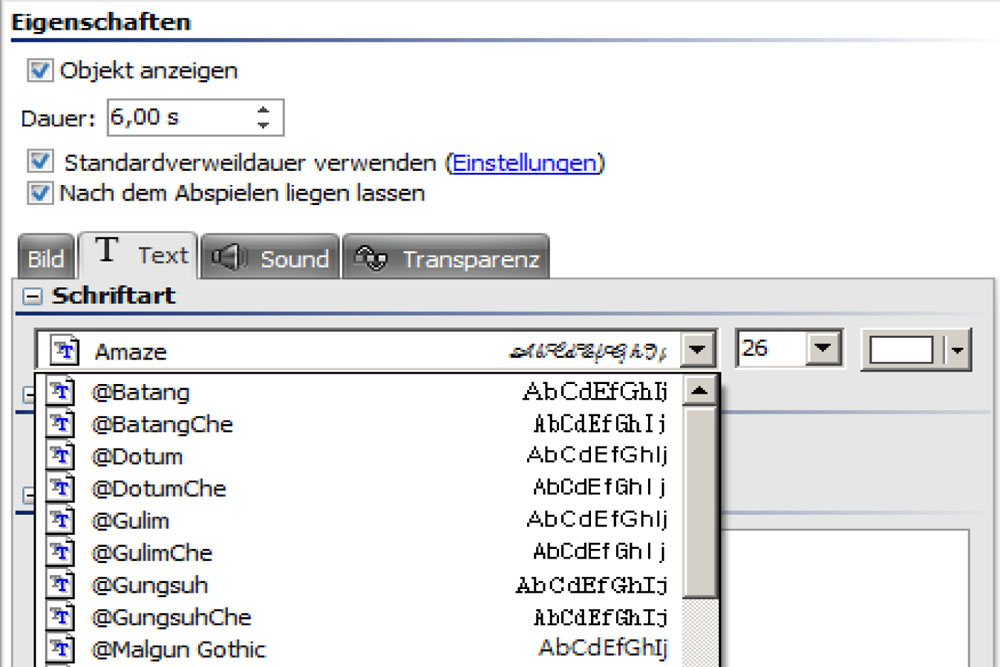
Task: Open the Amaze font dropdown arrow
Action: pos(700,351)
